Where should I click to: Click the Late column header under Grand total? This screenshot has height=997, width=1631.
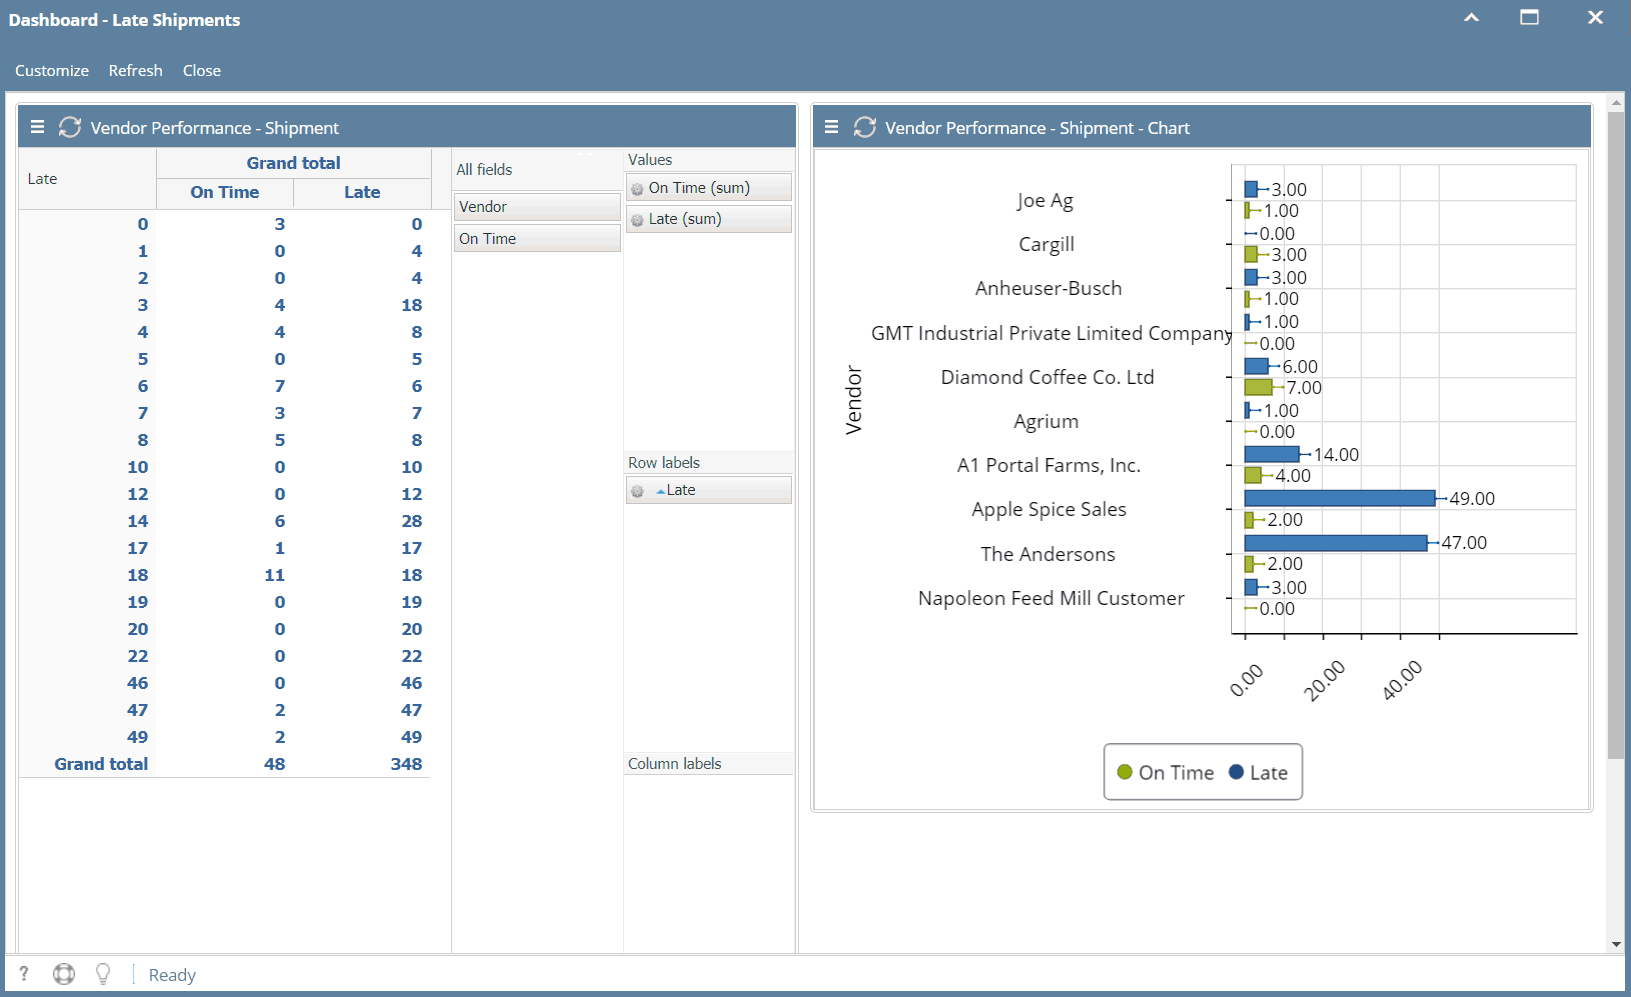pyautogui.click(x=362, y=192)
